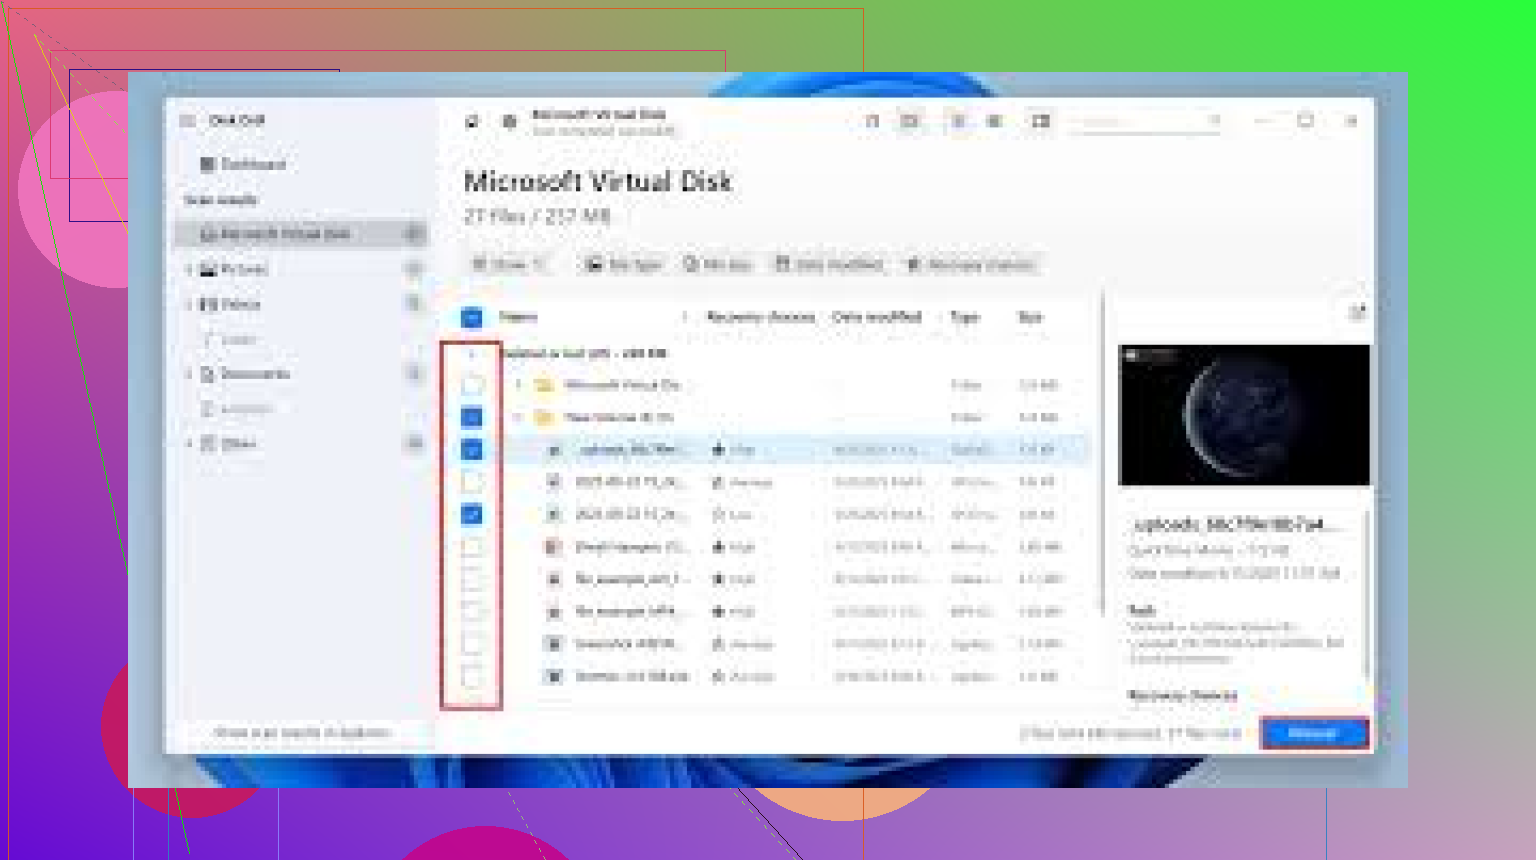This screenshot has height=860, width=1536.
Task: Open the File Type filter
Action: click(x=624, y=264)
